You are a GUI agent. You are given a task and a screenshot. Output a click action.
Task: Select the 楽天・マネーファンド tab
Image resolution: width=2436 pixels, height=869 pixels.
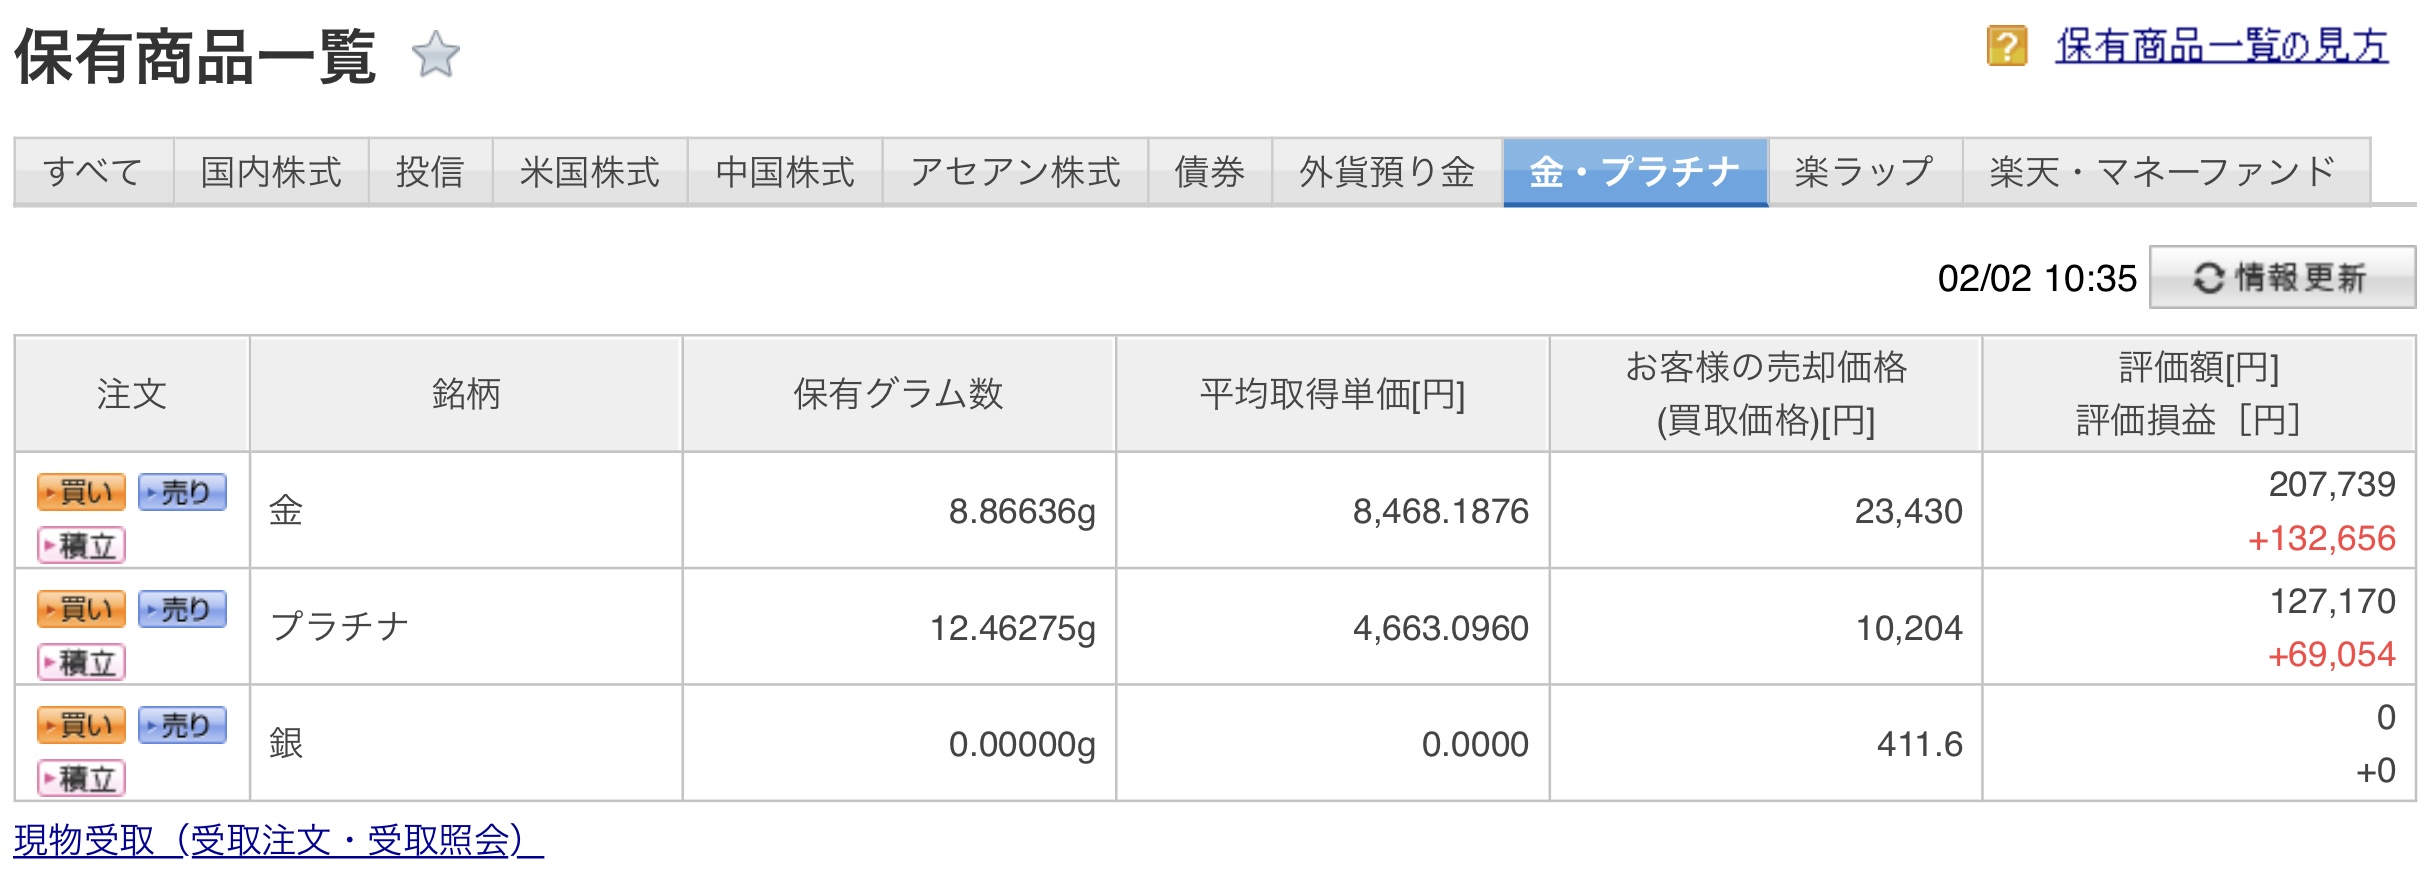tap(2165, 172)
